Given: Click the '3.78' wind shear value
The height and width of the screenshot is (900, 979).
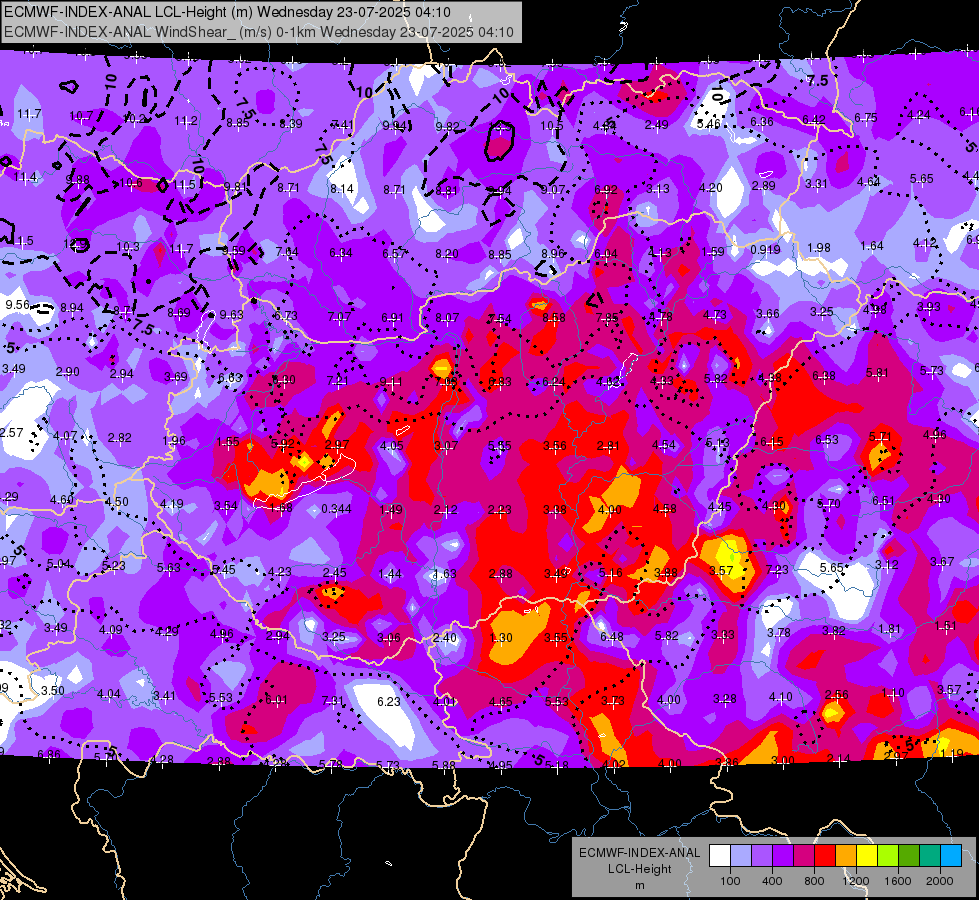Looking at the screenshot, I should 779,633.
